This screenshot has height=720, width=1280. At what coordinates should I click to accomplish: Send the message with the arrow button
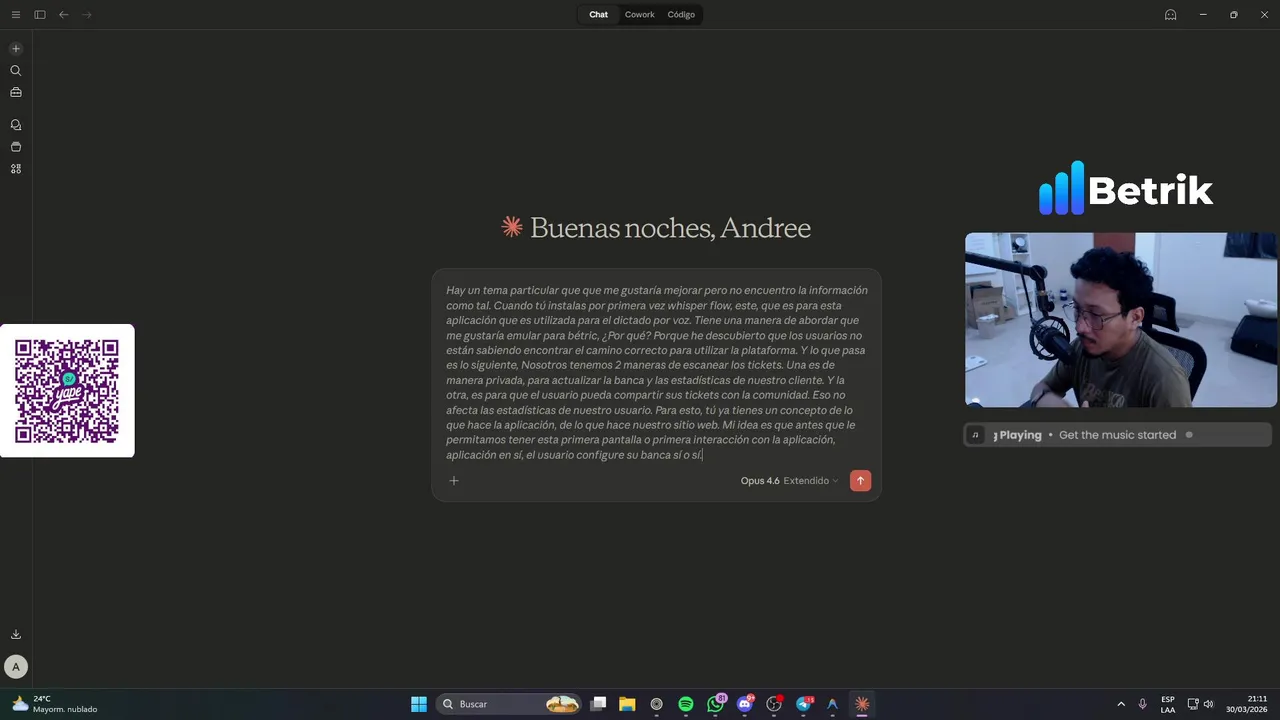860,481
